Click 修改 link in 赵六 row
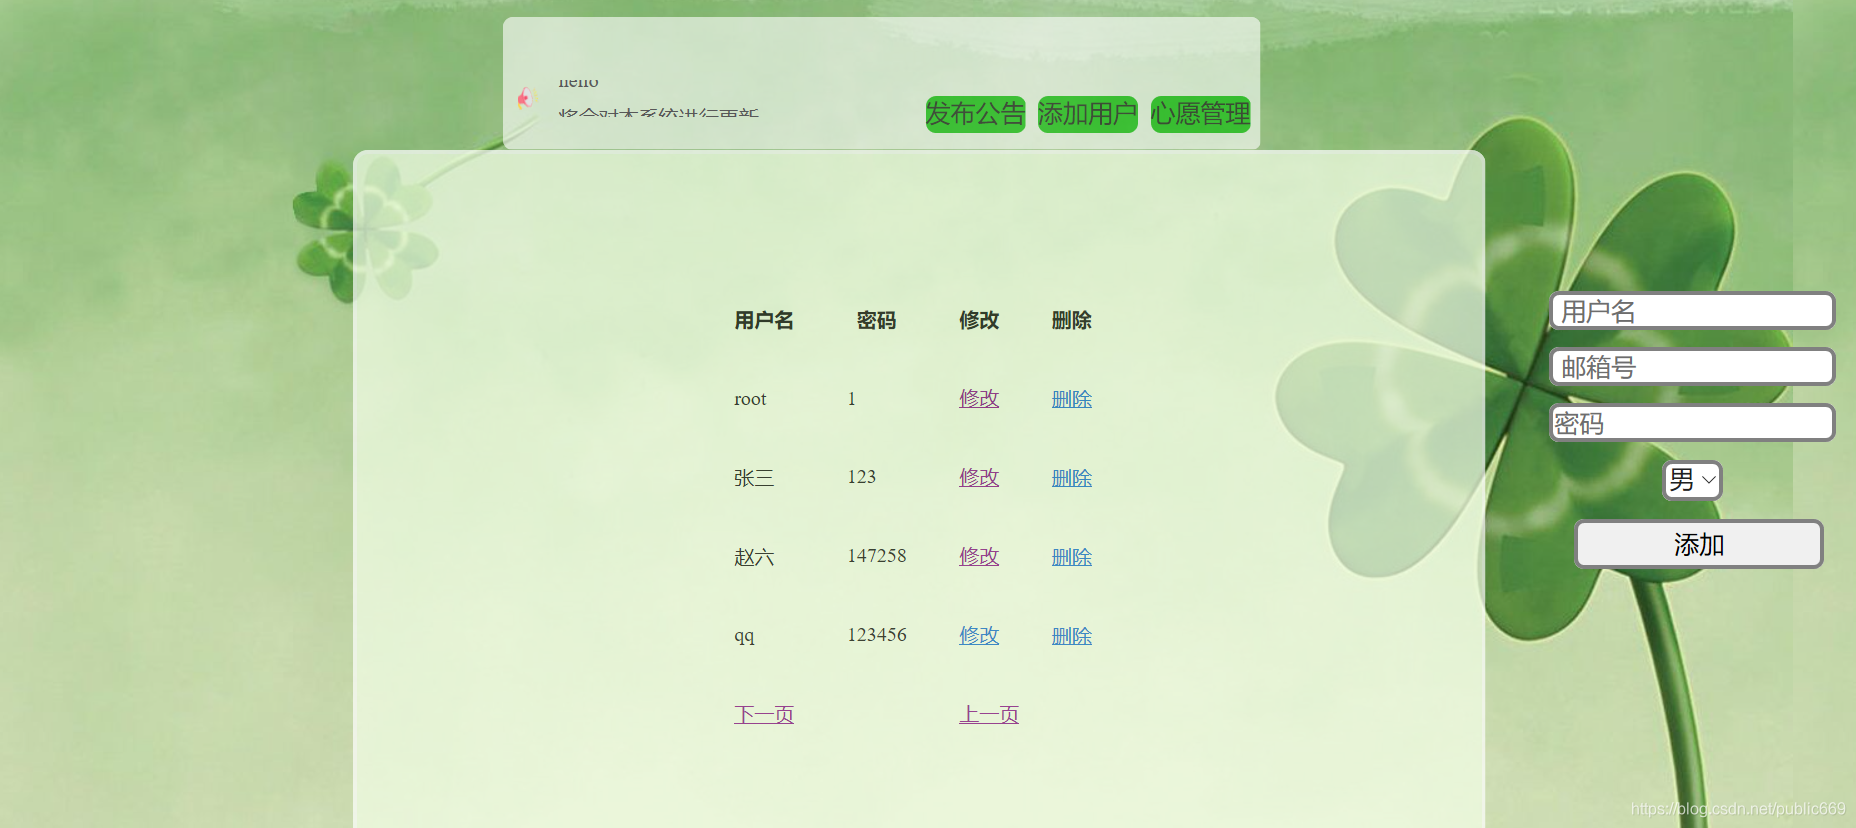 979,556
